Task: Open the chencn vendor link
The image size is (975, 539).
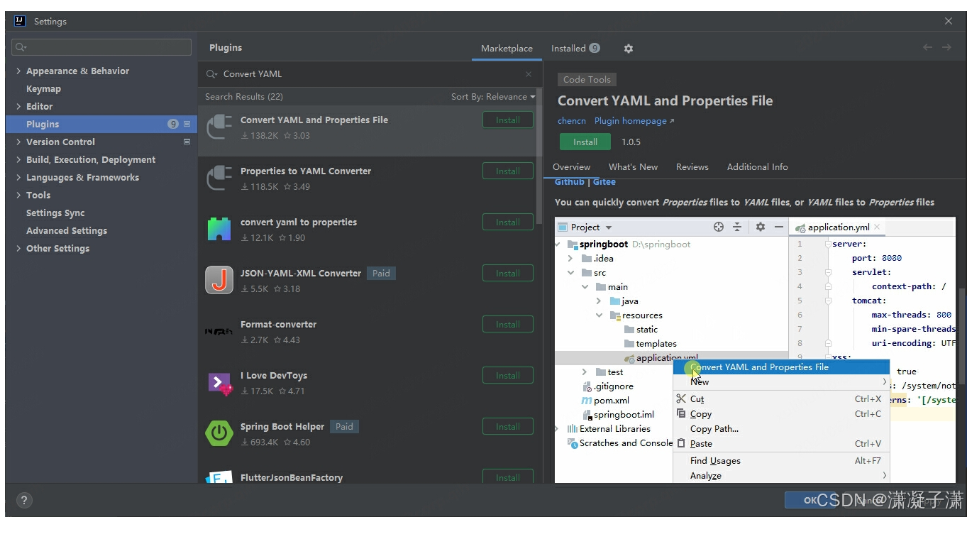Action: click(571, 121)
